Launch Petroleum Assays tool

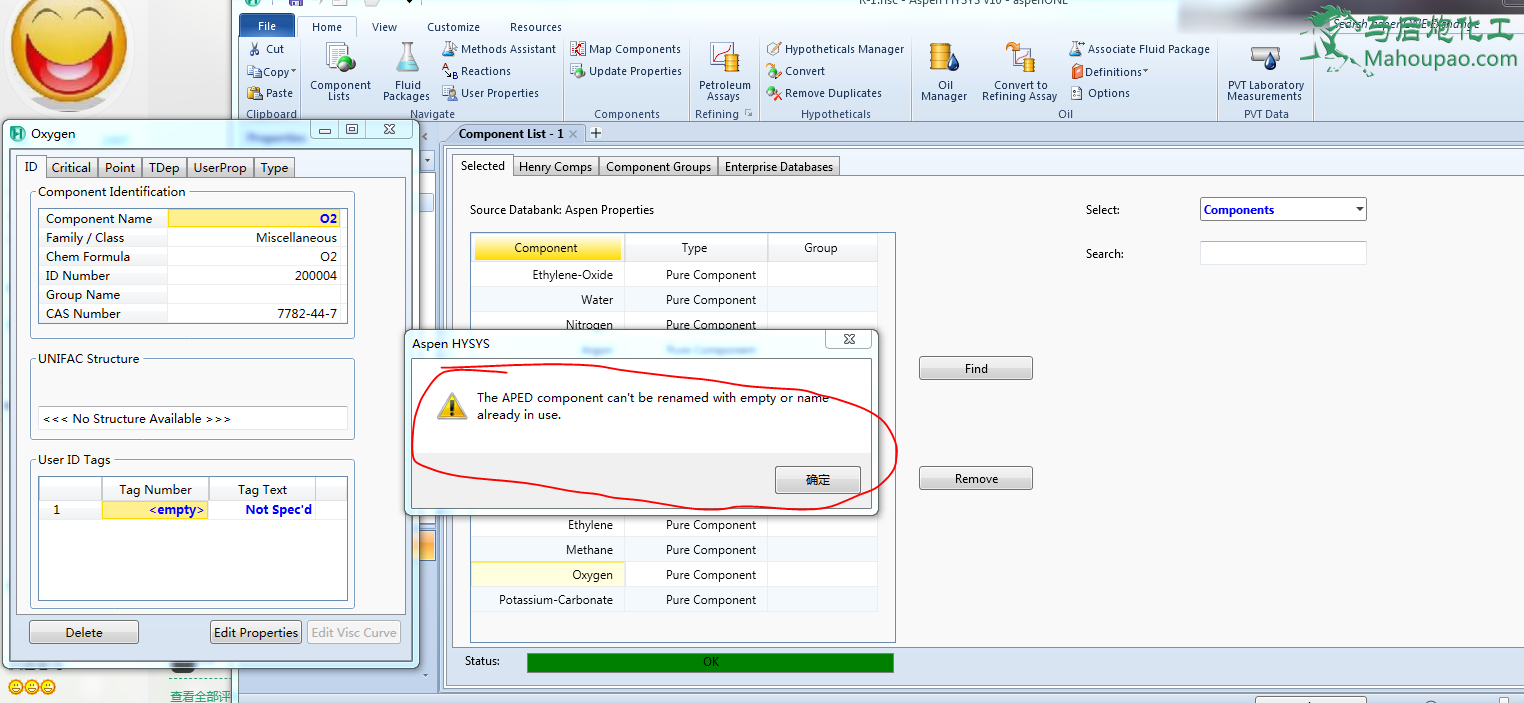pos(724,72)
